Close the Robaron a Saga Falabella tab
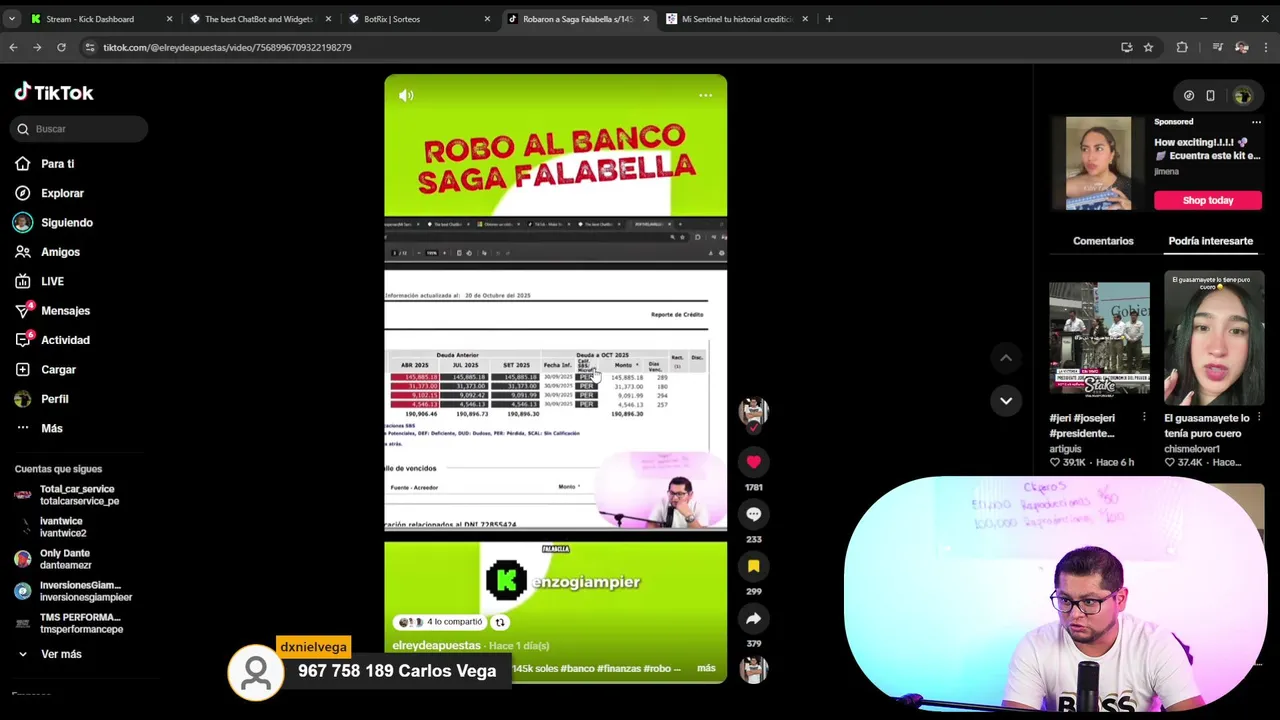Viewport: 1280px width, 720px height. pos(646,19)
